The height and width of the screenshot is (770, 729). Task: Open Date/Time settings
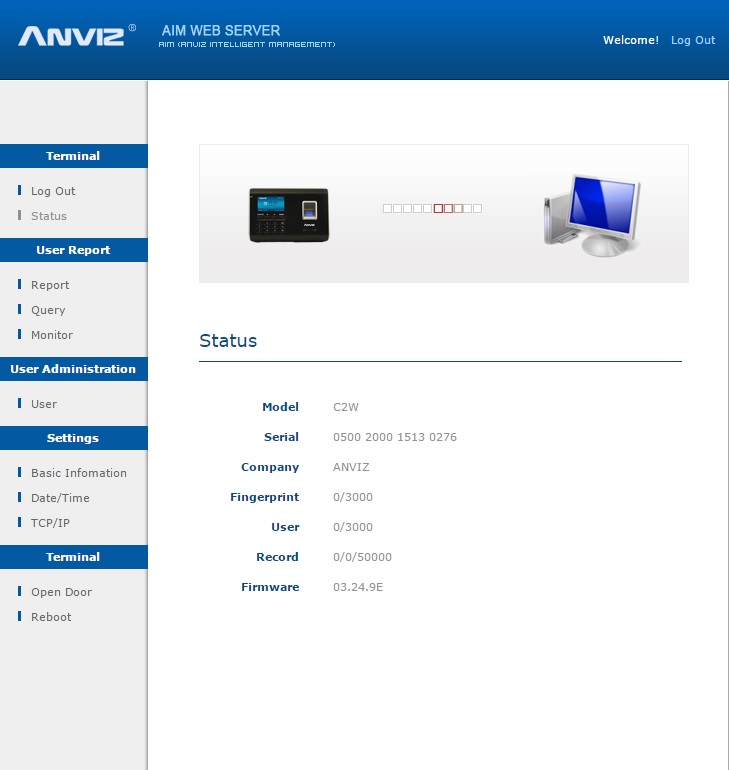[60, 498]
